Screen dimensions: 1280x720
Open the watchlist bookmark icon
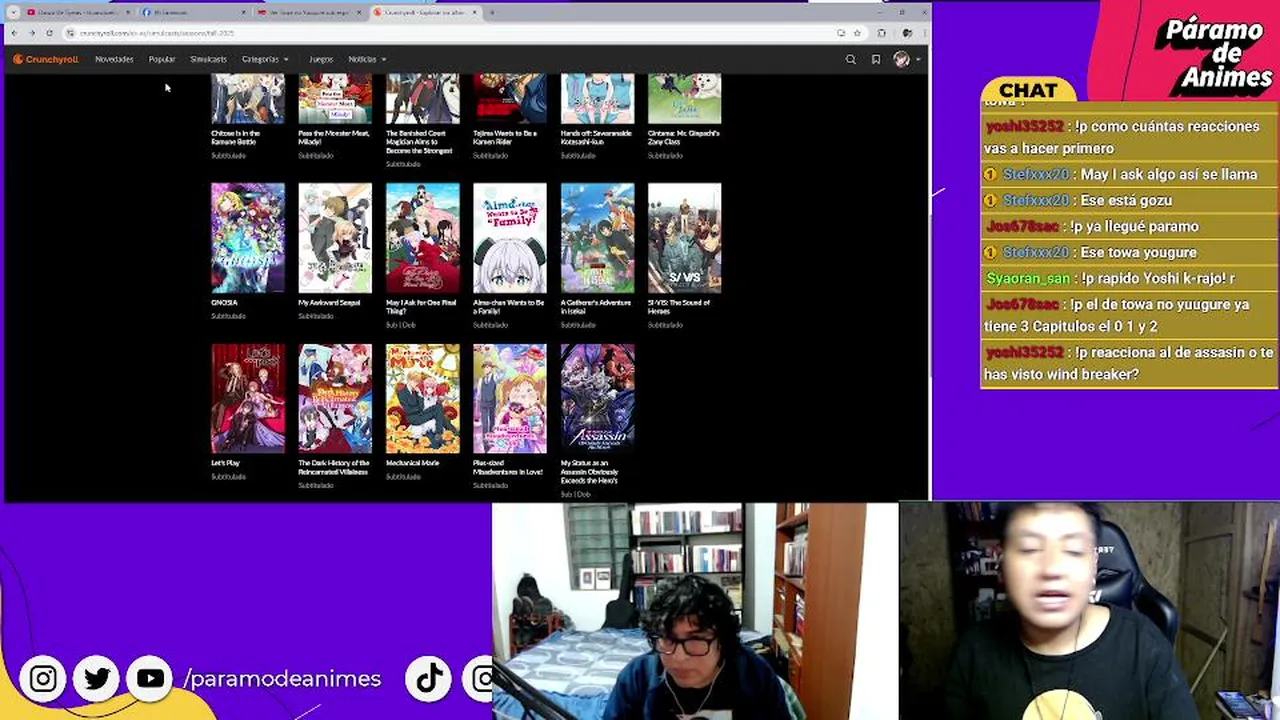[876, 59]
